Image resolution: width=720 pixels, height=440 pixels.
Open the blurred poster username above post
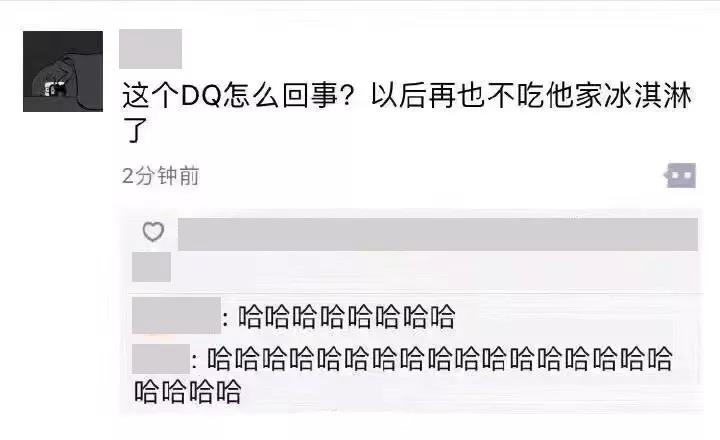point(151,49)
